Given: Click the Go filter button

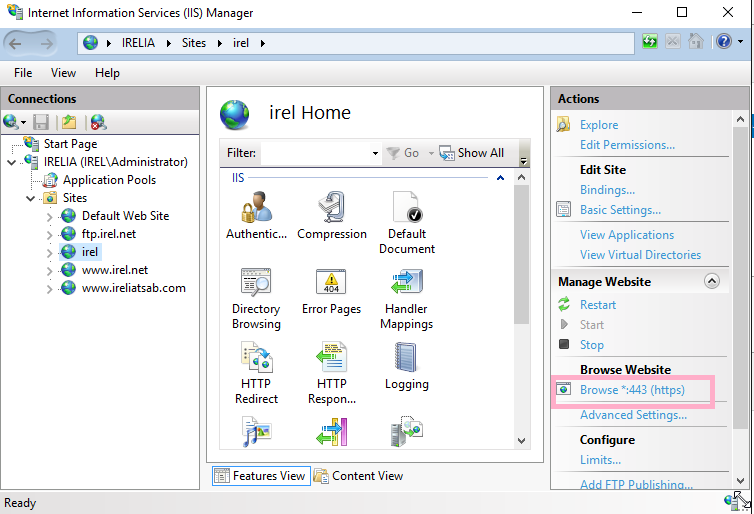Looking at the screenshot, I should (402, 153).
